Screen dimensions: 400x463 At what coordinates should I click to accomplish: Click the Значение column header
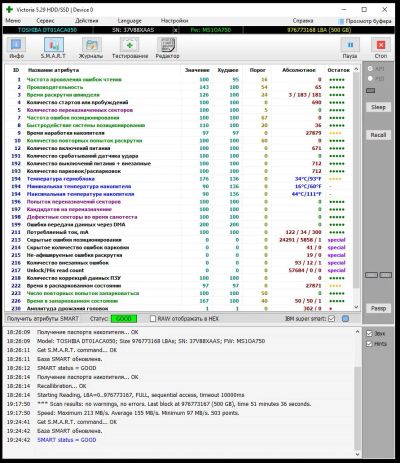click(x=197, y=70)
